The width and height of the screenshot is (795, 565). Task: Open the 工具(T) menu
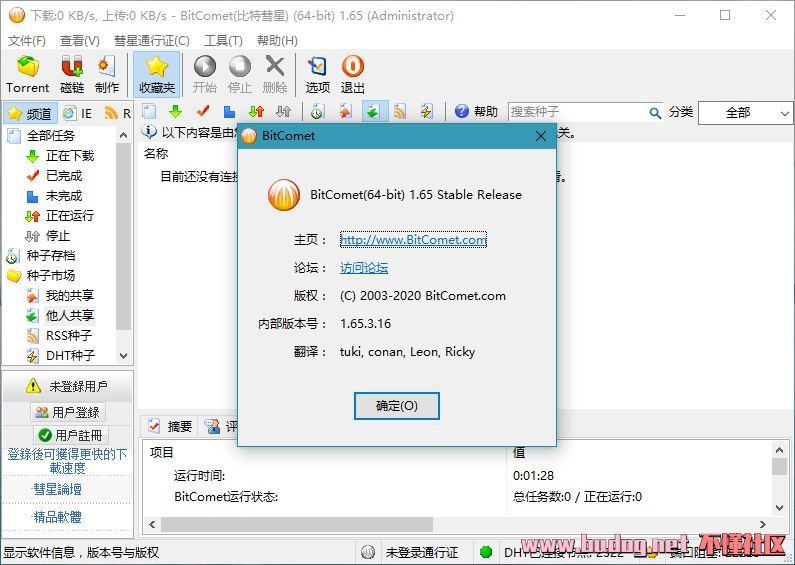point(223,41)
